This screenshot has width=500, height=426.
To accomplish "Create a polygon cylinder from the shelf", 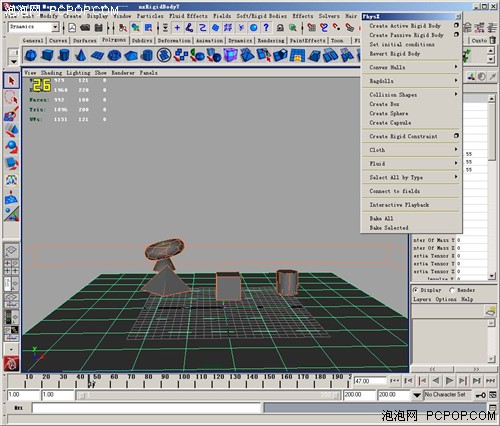I will (x=64, y=55).
